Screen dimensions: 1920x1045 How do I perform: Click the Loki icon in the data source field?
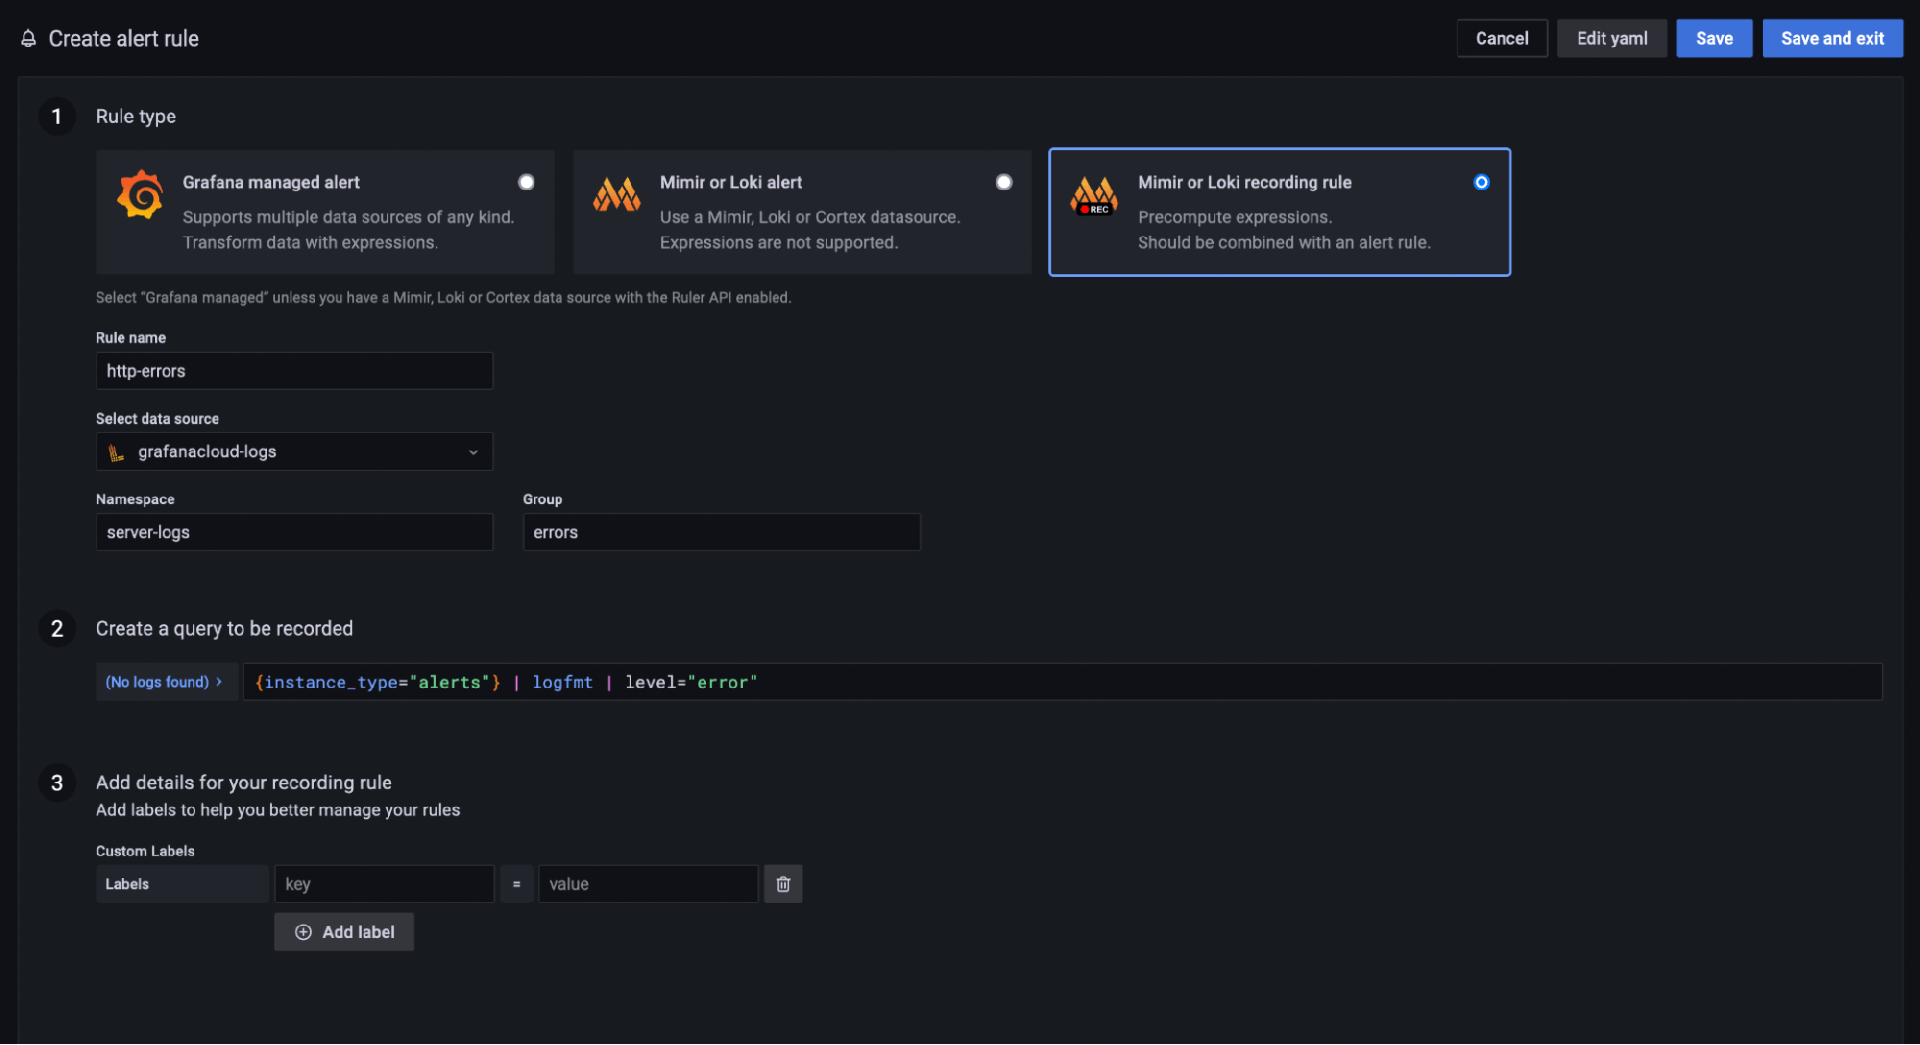coord(117,451)
